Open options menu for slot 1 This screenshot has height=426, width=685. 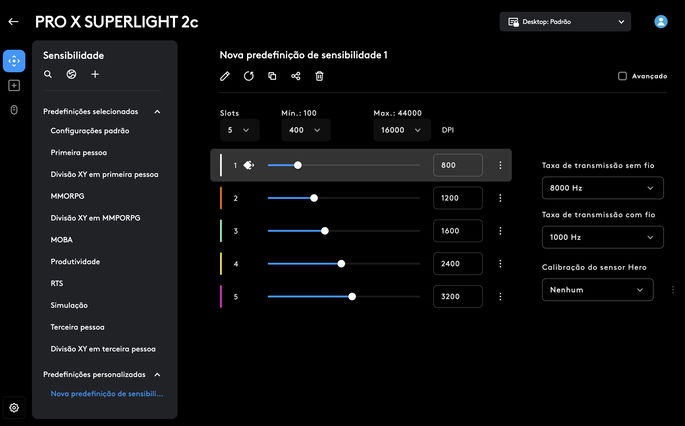pyautogui.click(x=500, y=165)
